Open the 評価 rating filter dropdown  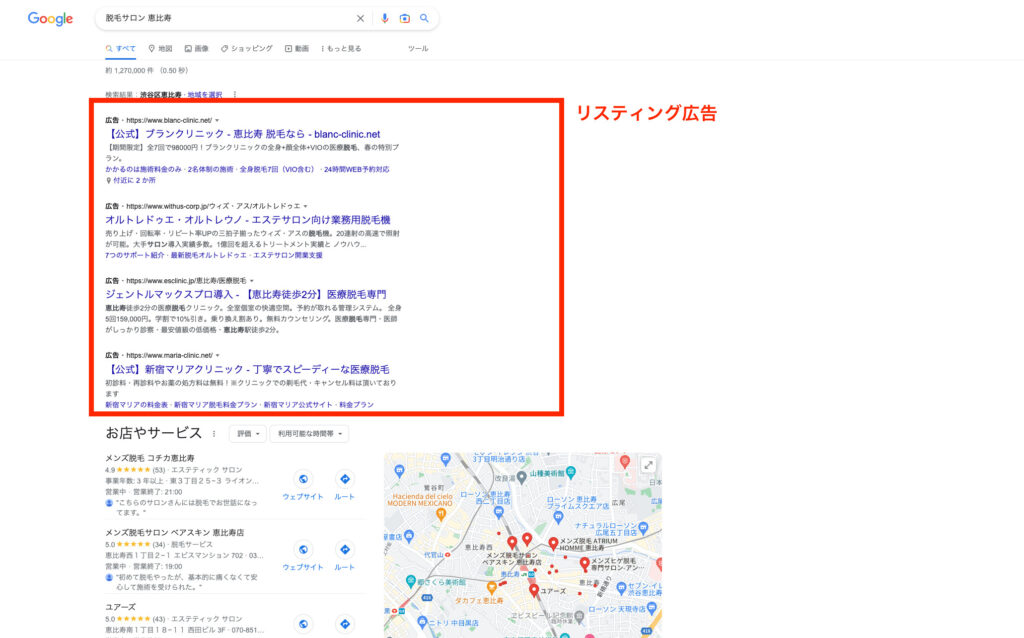coord(248,434)
